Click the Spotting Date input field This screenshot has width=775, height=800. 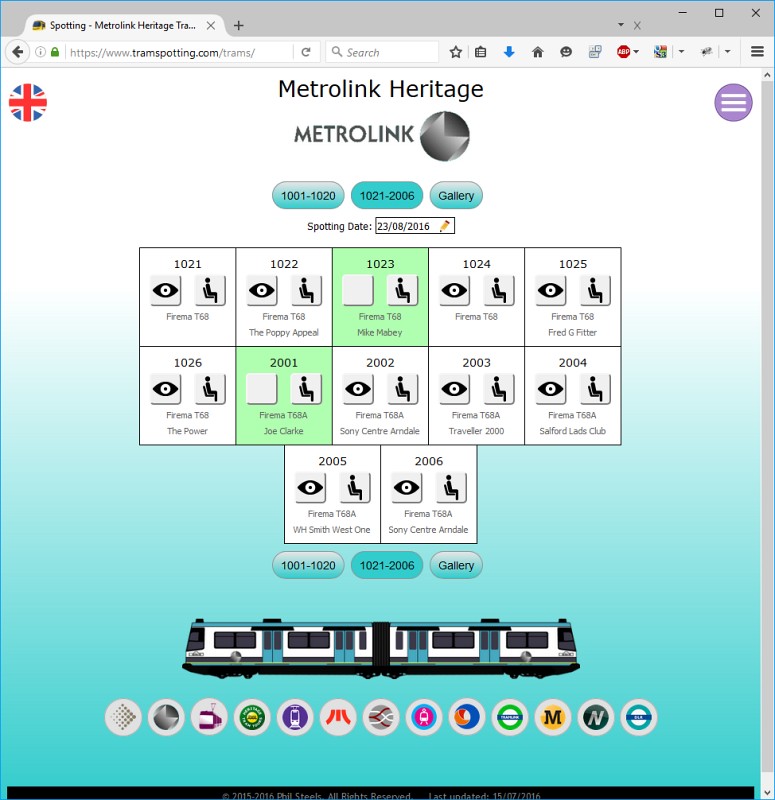click(415, 226)
